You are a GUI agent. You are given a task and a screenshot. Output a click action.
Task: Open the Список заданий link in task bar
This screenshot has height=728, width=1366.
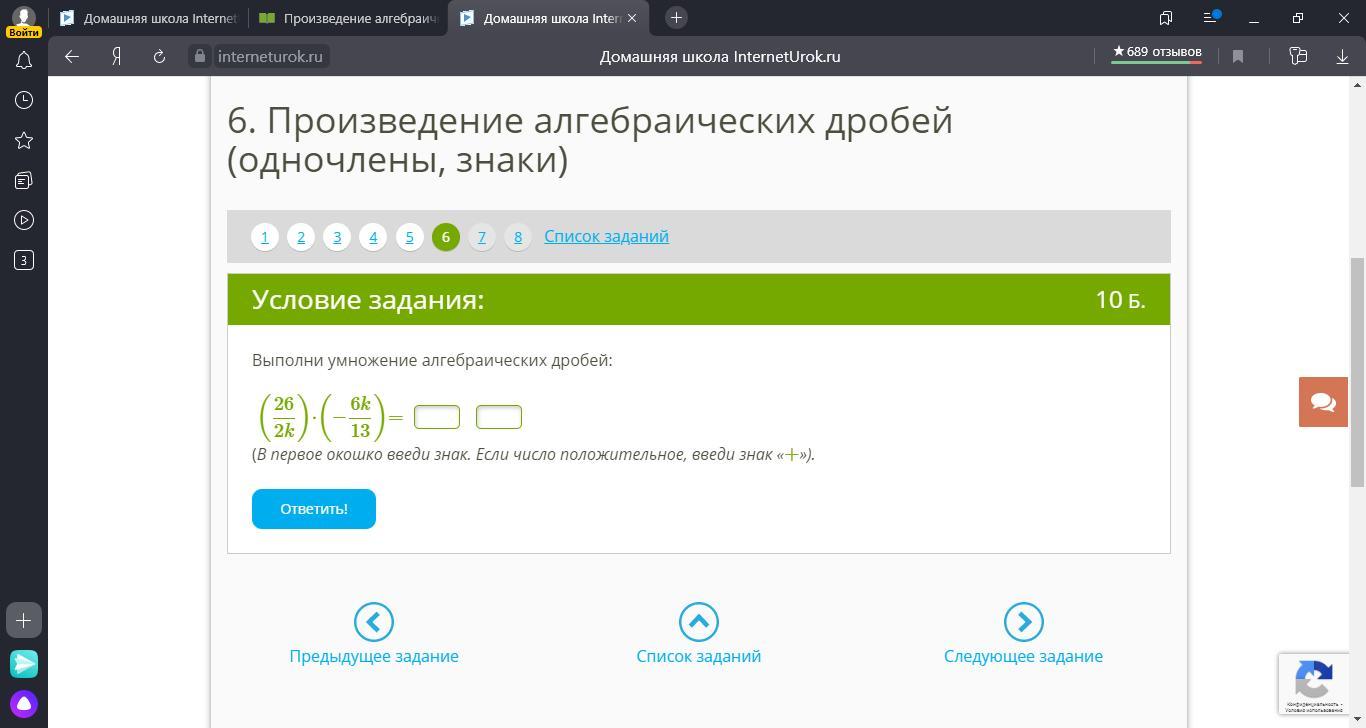[606, 236]
